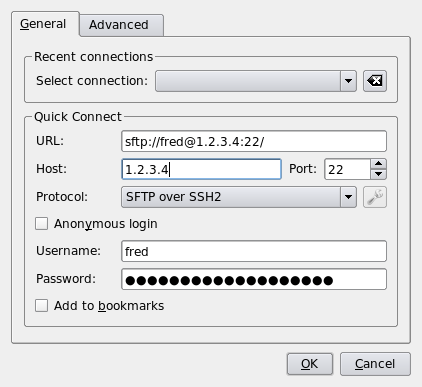Choose protocol from SFTP over SSH2 combo
The height and width of the screenshot is (387, 422).
239,197
